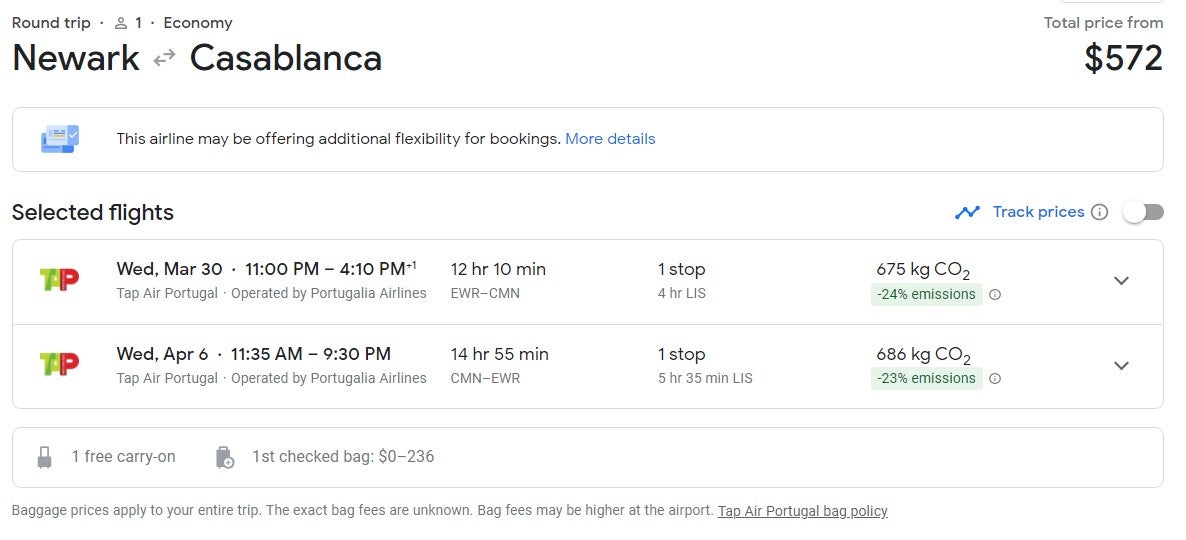Screen dimensions: 1186x540
Task: Select the -24% emissions badge
Action: (x=927, y=295)
